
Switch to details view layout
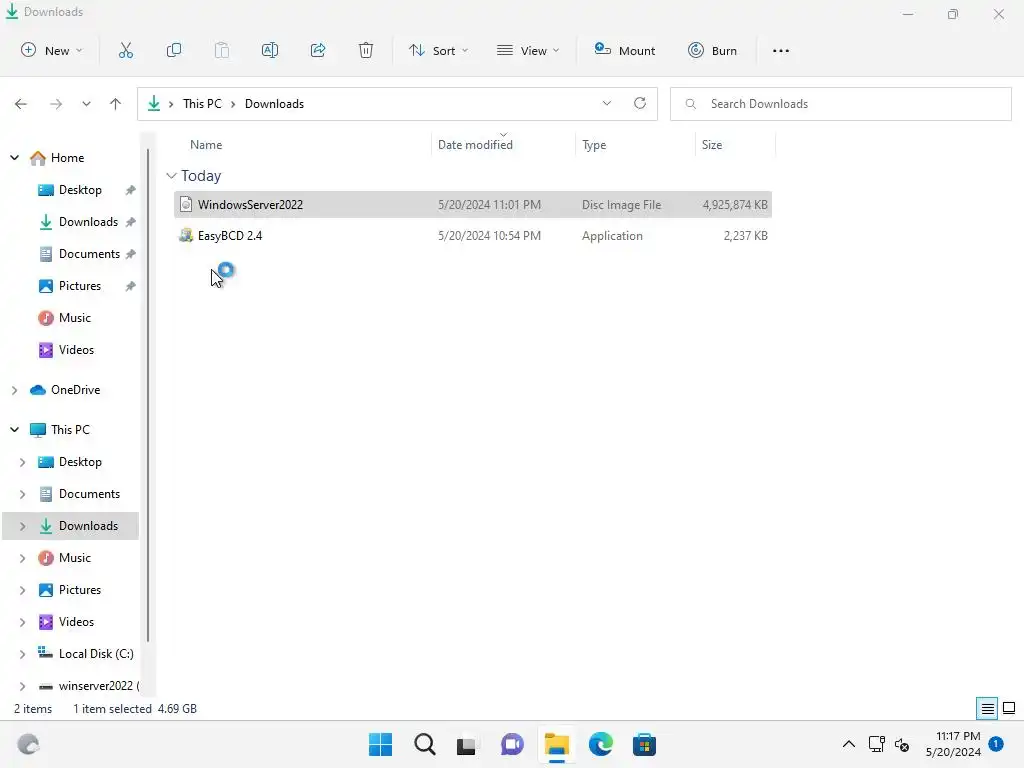(987, 709)
